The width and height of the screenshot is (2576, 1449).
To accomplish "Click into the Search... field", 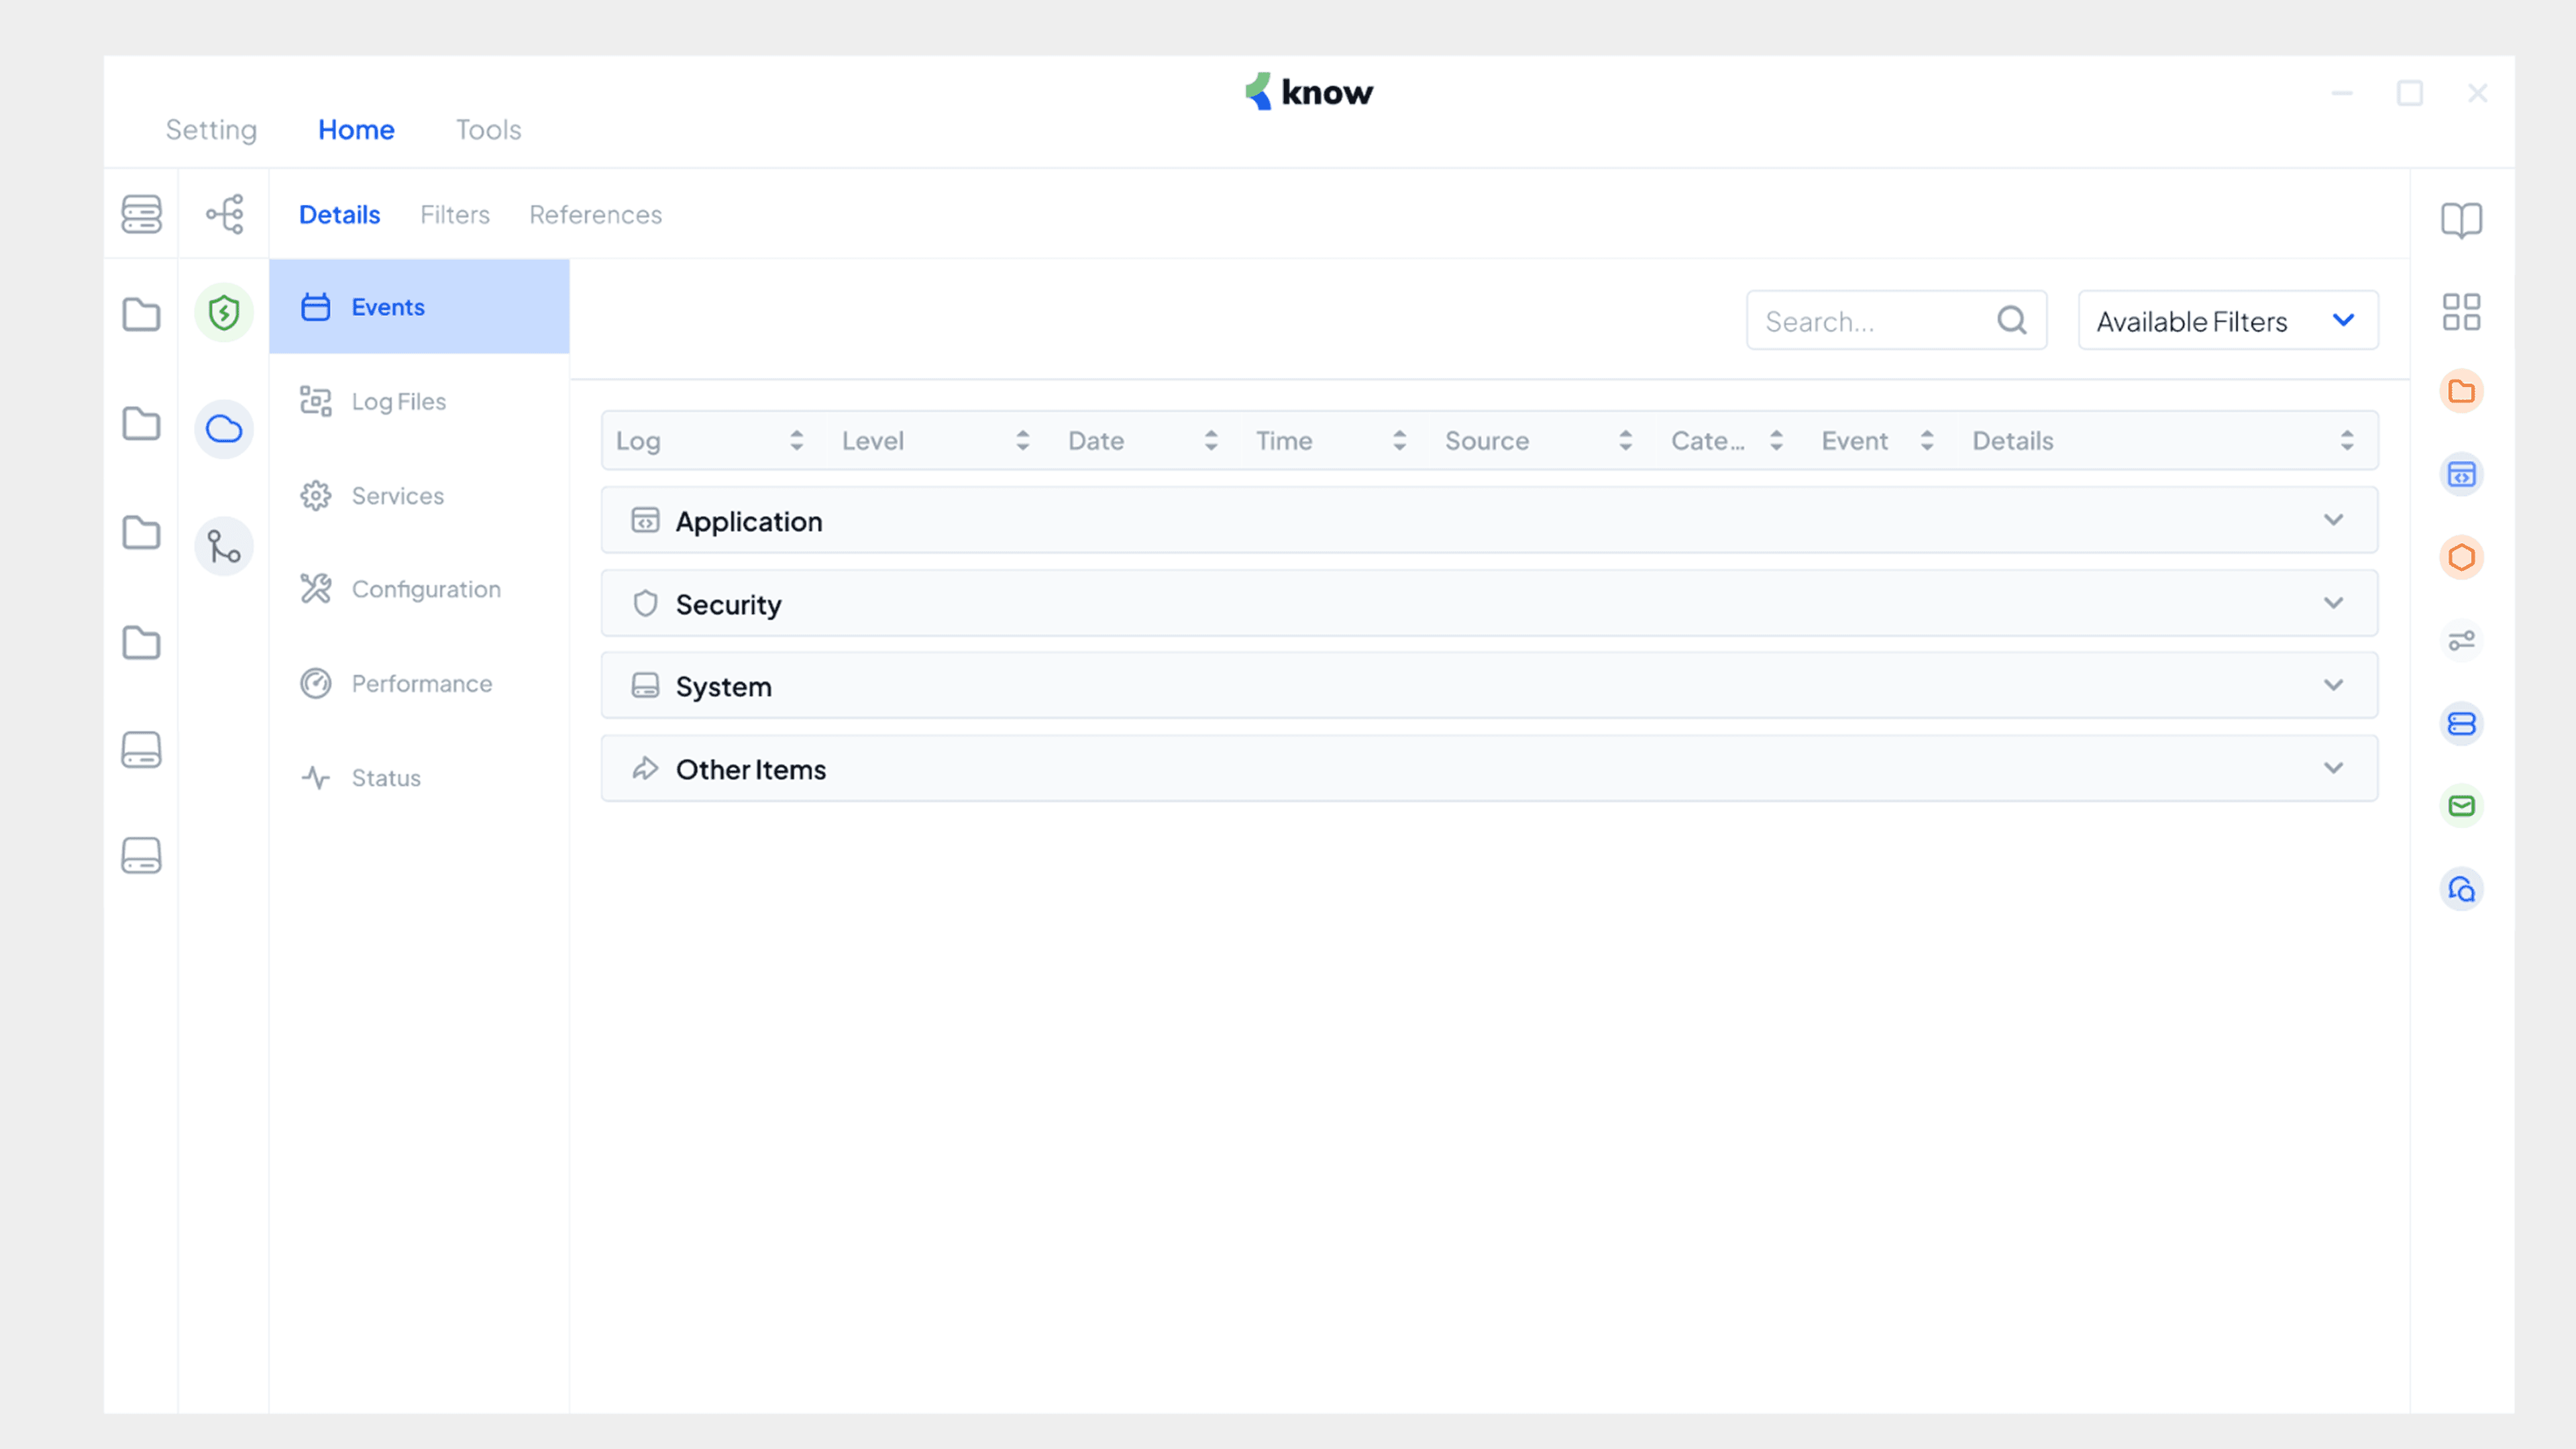I will coord(1896,320).
